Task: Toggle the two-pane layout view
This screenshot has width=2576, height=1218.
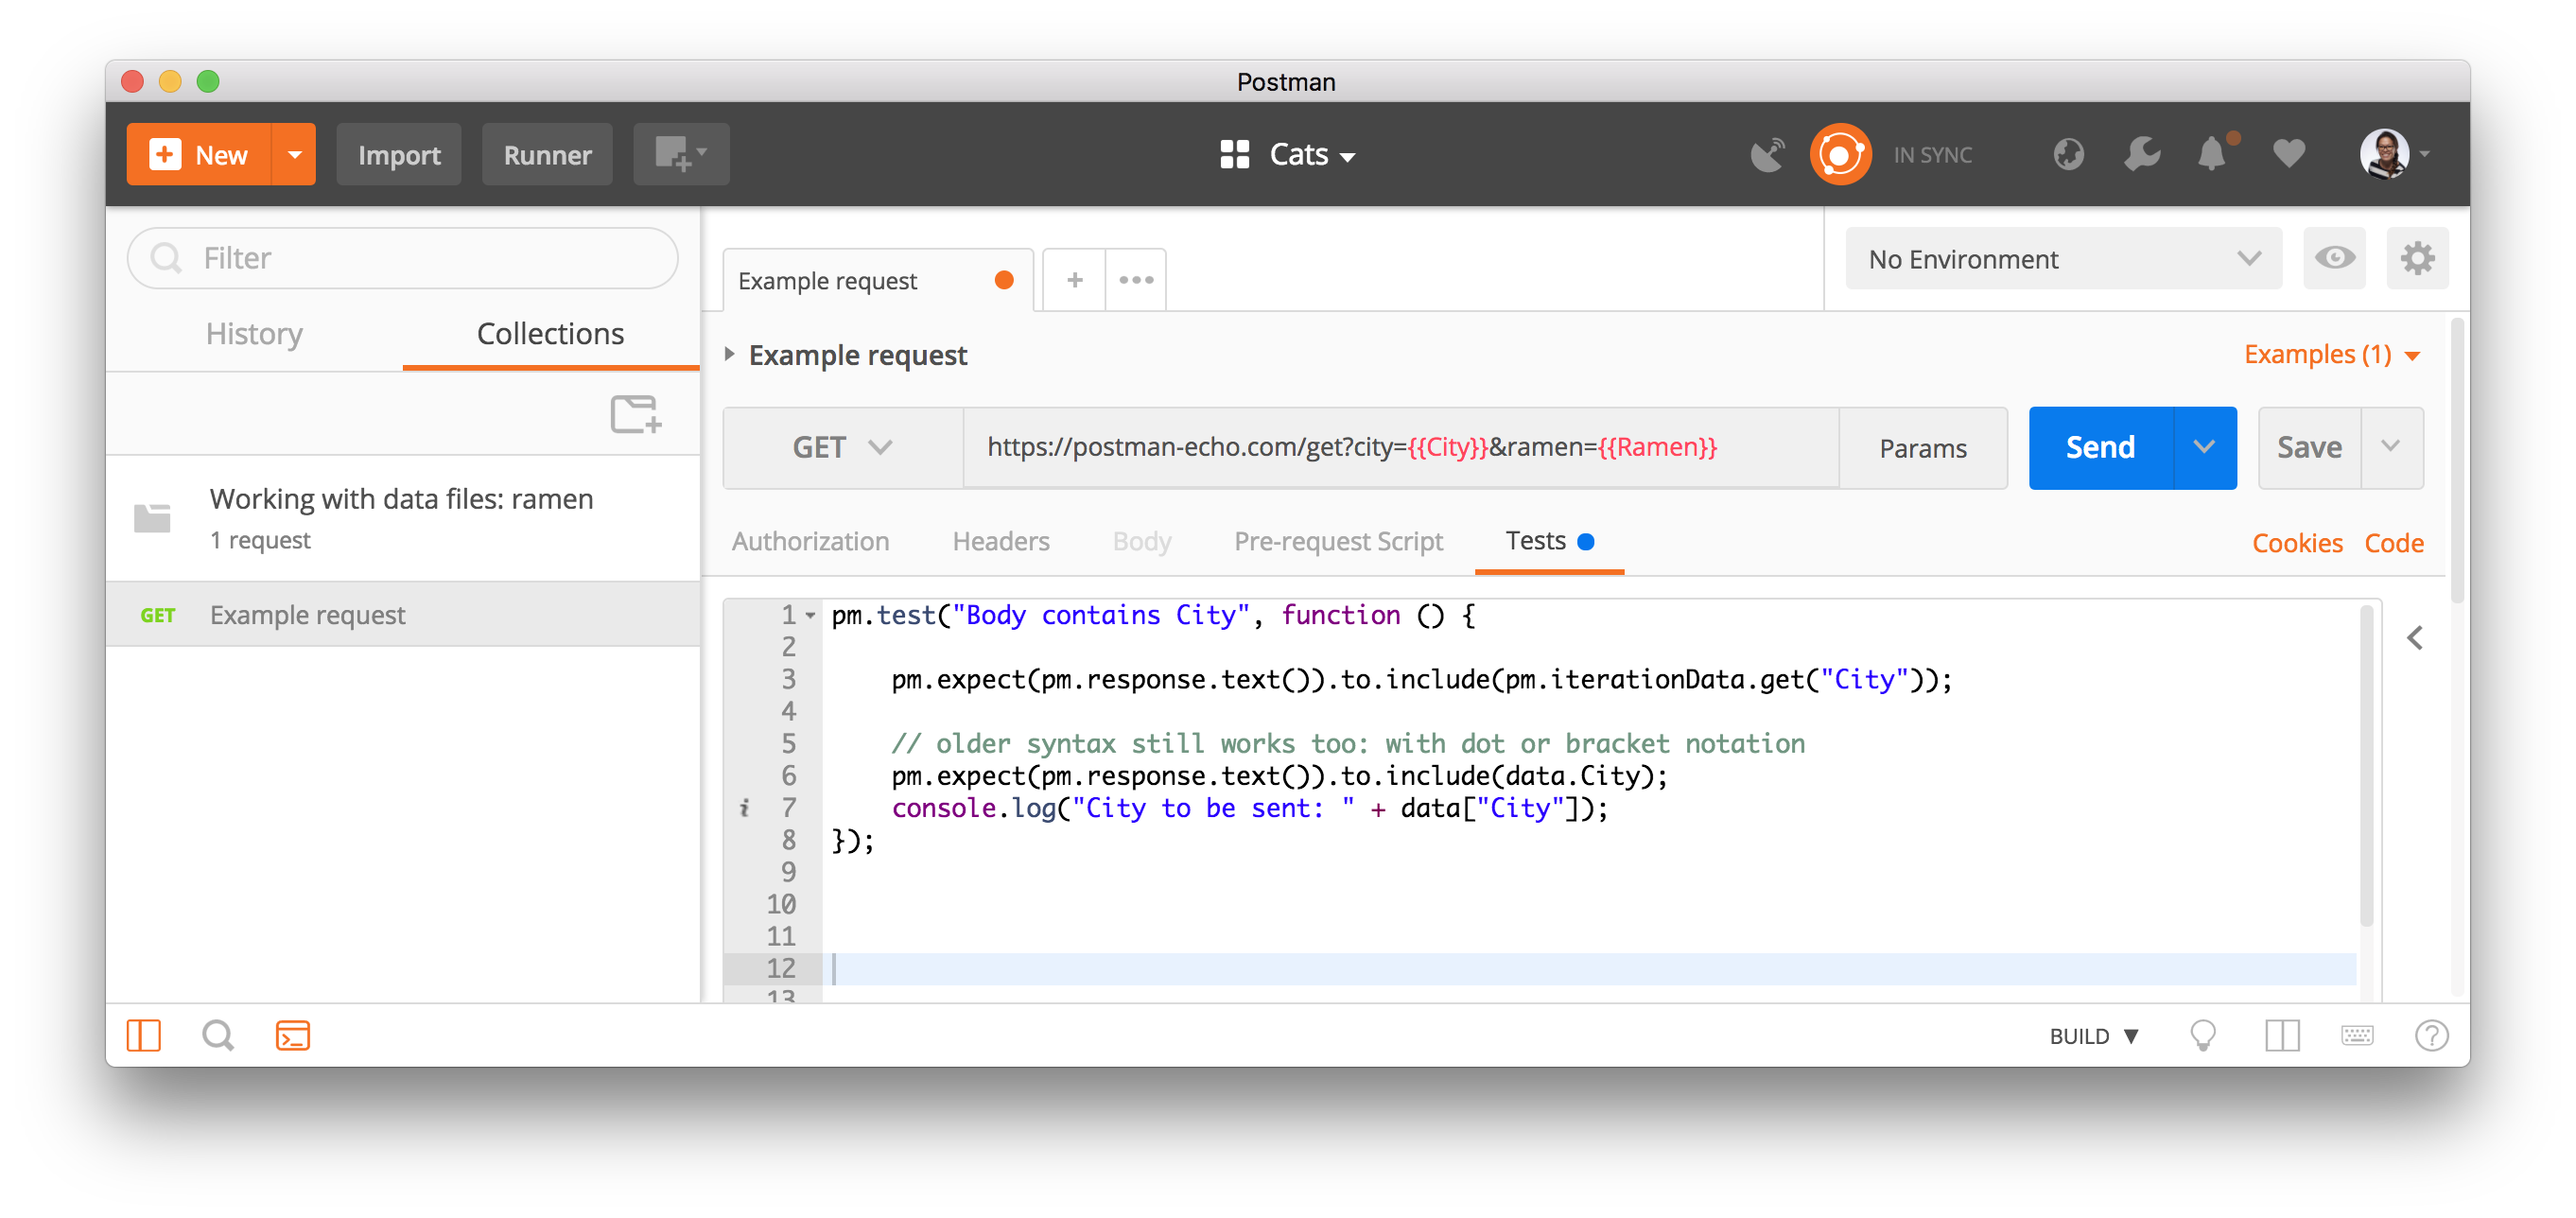Action: [x=2282, y=1036]
